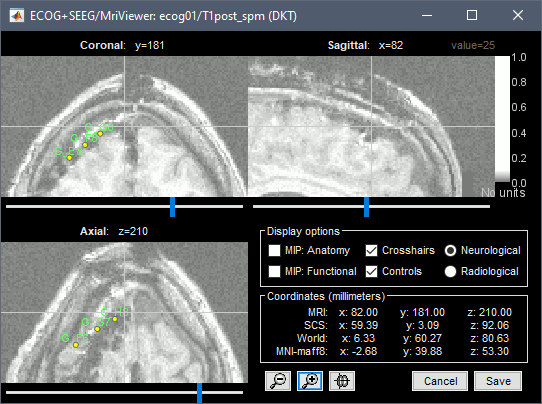This screenshot has height=404, width=542.
Task: Click the grayscale colorbar
Action: tap(502, 119)
